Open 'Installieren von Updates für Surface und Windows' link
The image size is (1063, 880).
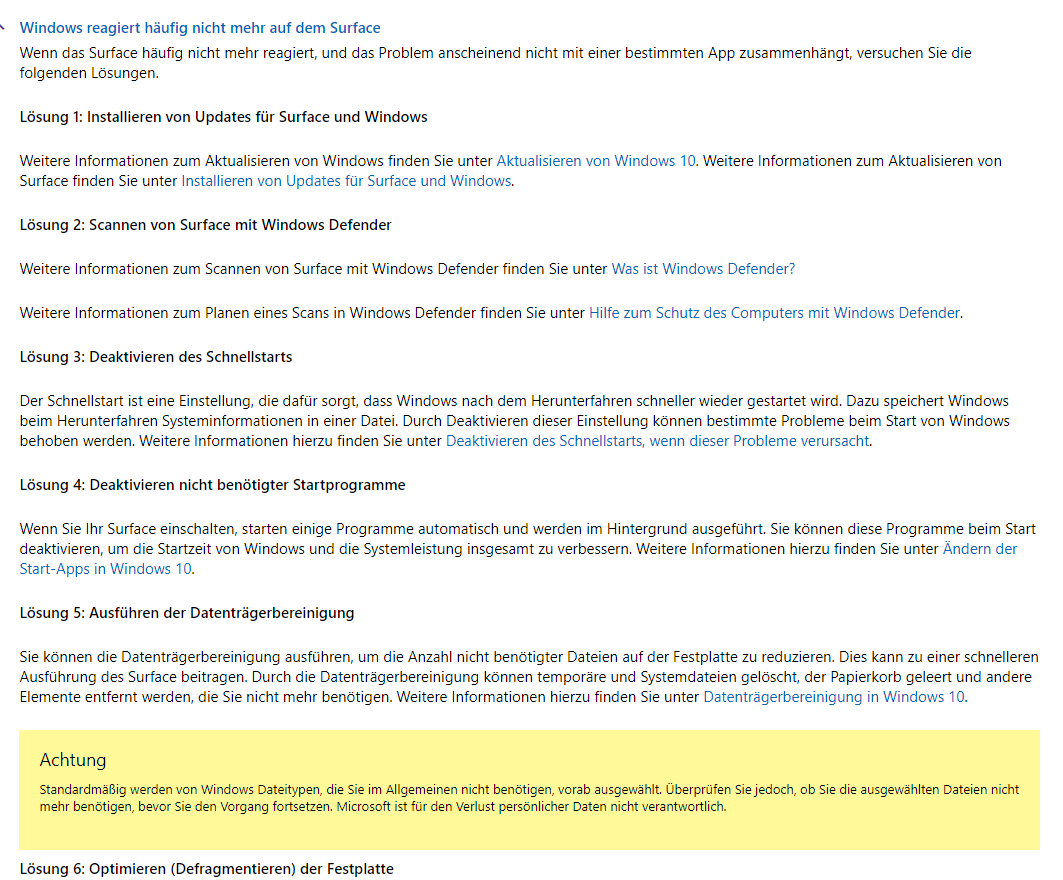coord(346,181)
